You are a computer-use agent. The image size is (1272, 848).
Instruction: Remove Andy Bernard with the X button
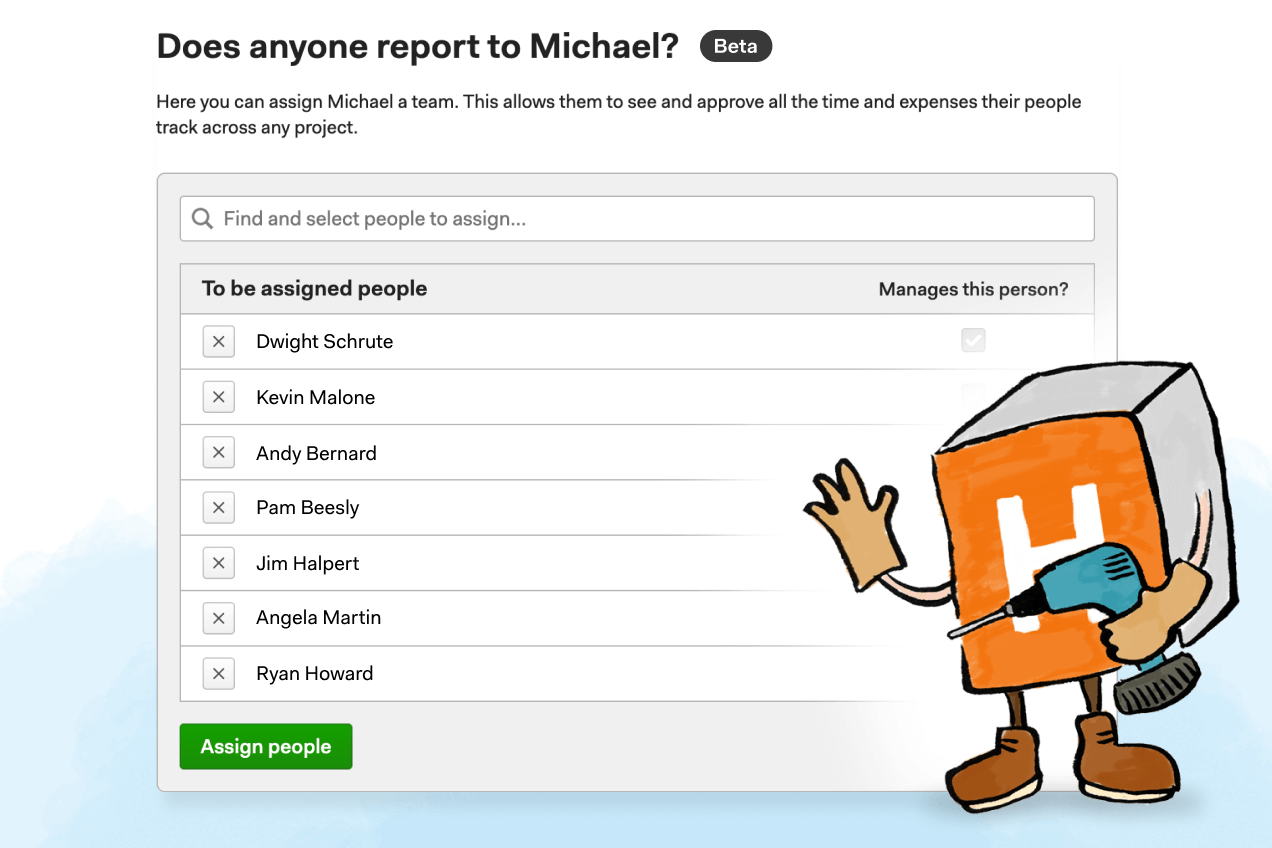(x=218, y=453)
